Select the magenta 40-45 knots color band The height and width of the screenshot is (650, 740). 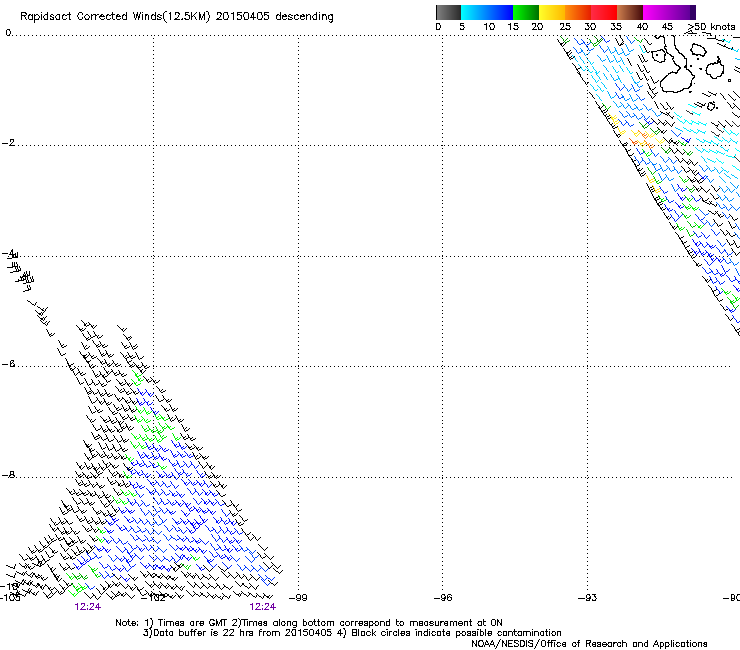click(x=656, y=12)
